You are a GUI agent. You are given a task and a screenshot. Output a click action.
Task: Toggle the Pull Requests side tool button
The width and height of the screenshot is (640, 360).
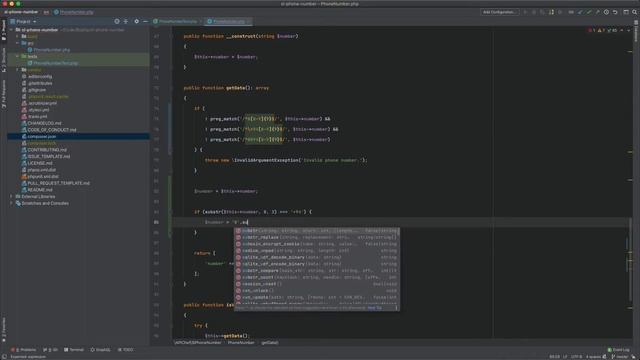tap(4, 94)
